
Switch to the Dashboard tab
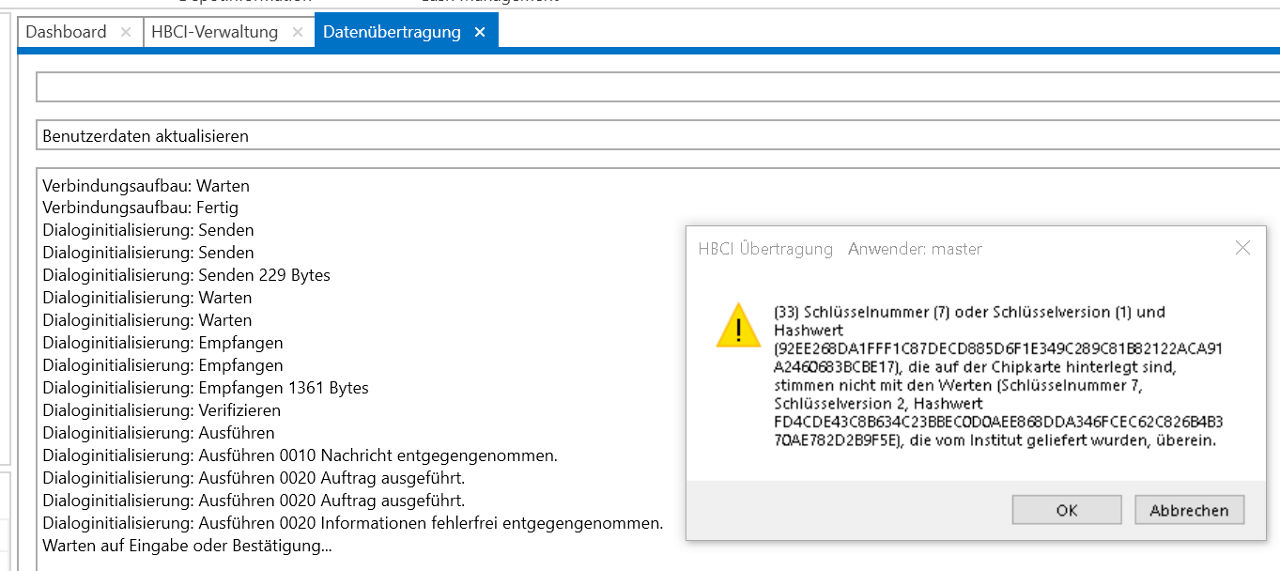pos(66,32)
